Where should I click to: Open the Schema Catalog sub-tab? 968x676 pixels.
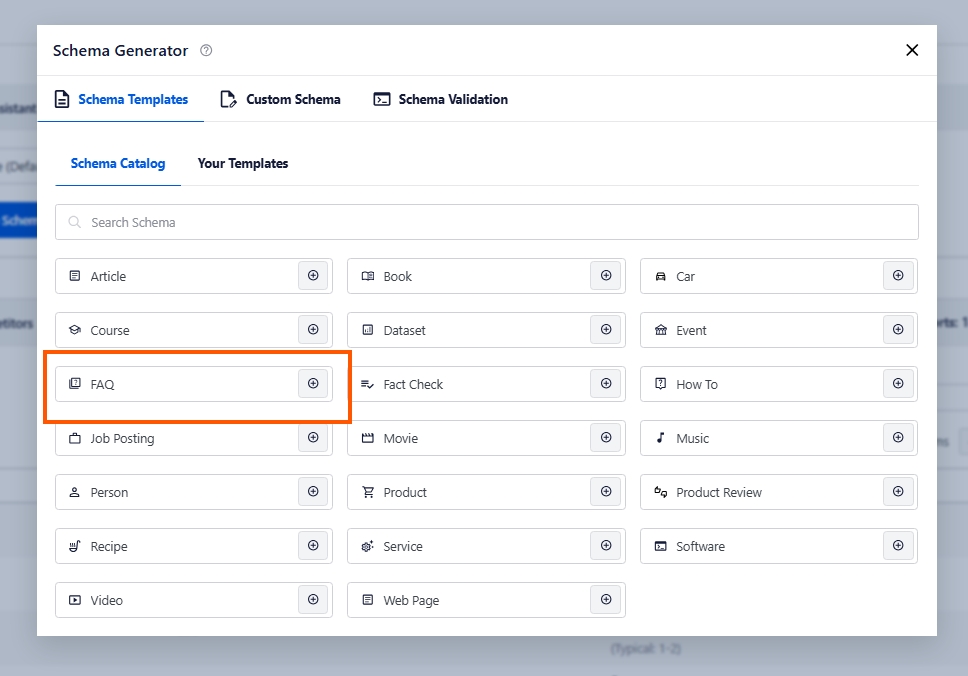click(x=118, y=164)
